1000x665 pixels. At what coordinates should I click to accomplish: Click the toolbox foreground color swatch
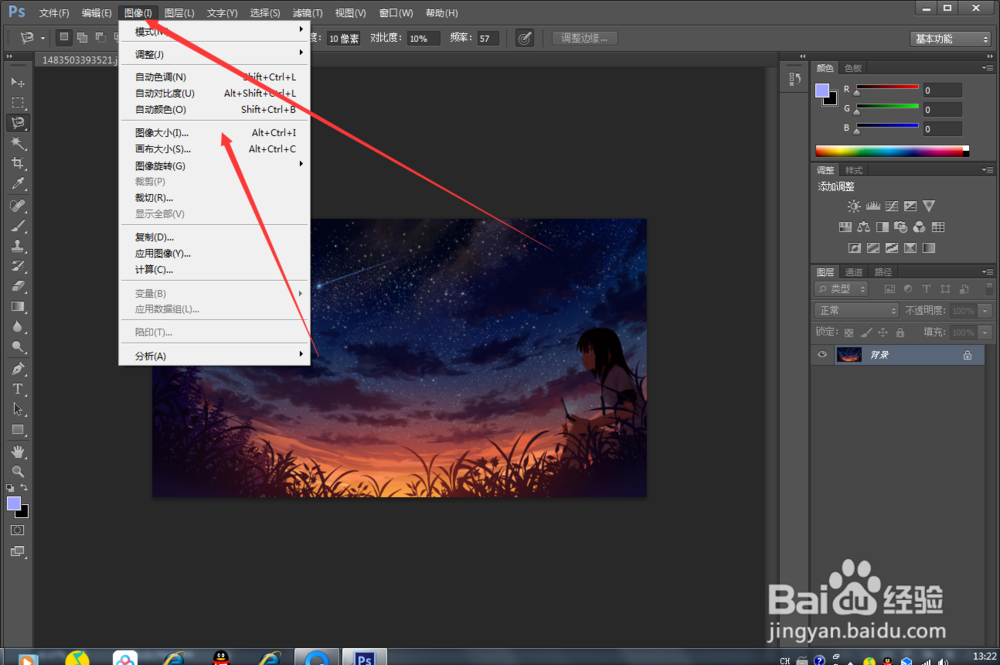click(x=13, y=504)
